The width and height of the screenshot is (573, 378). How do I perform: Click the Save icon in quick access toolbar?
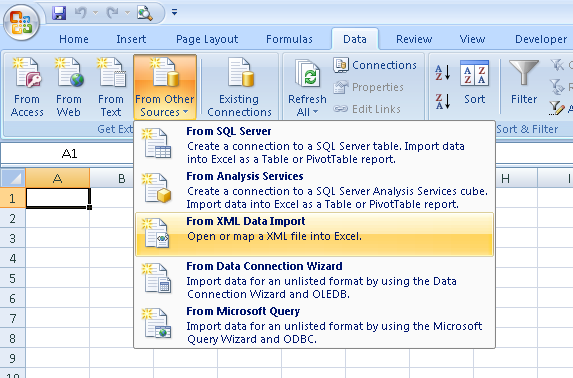pyautogui.click(x=59, y=13)
